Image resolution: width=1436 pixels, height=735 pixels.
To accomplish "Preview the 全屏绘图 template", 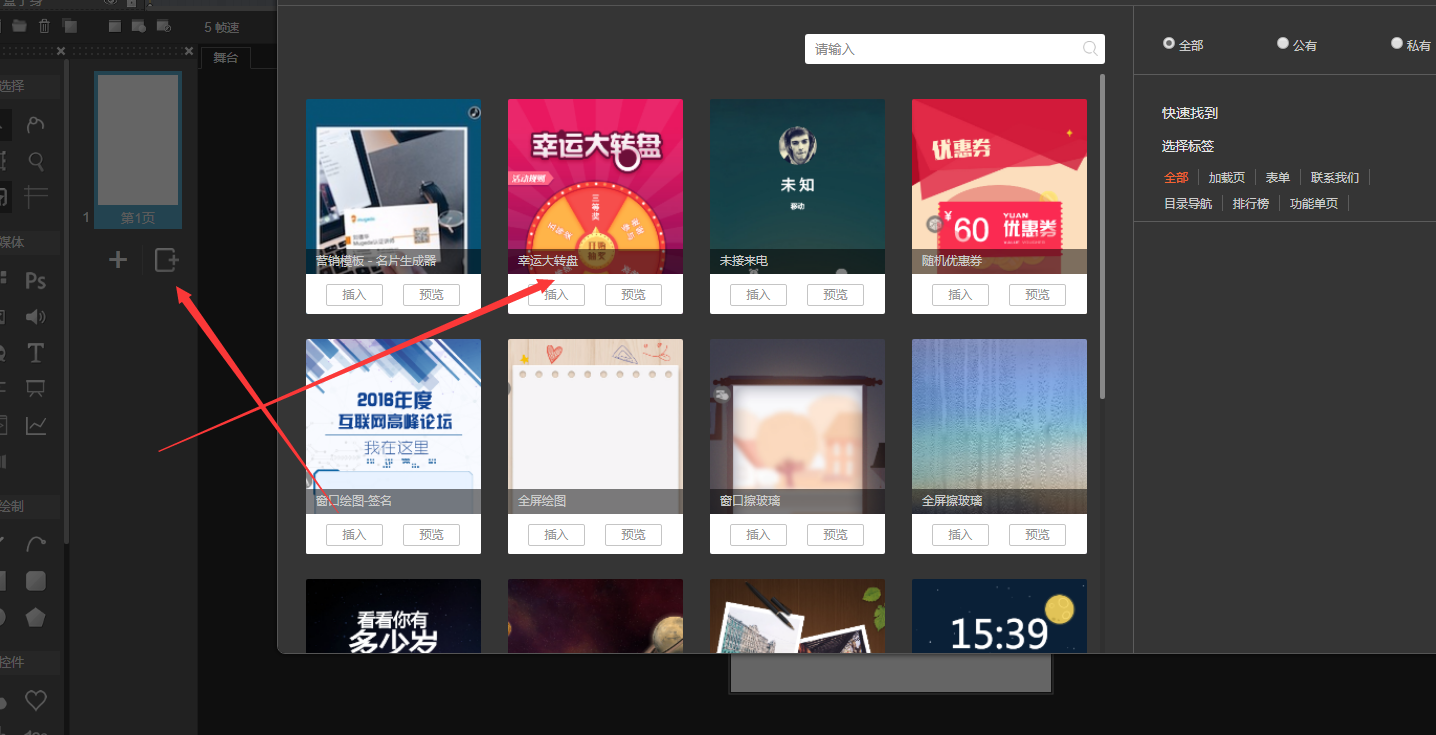I will click(x=633, y=534).
